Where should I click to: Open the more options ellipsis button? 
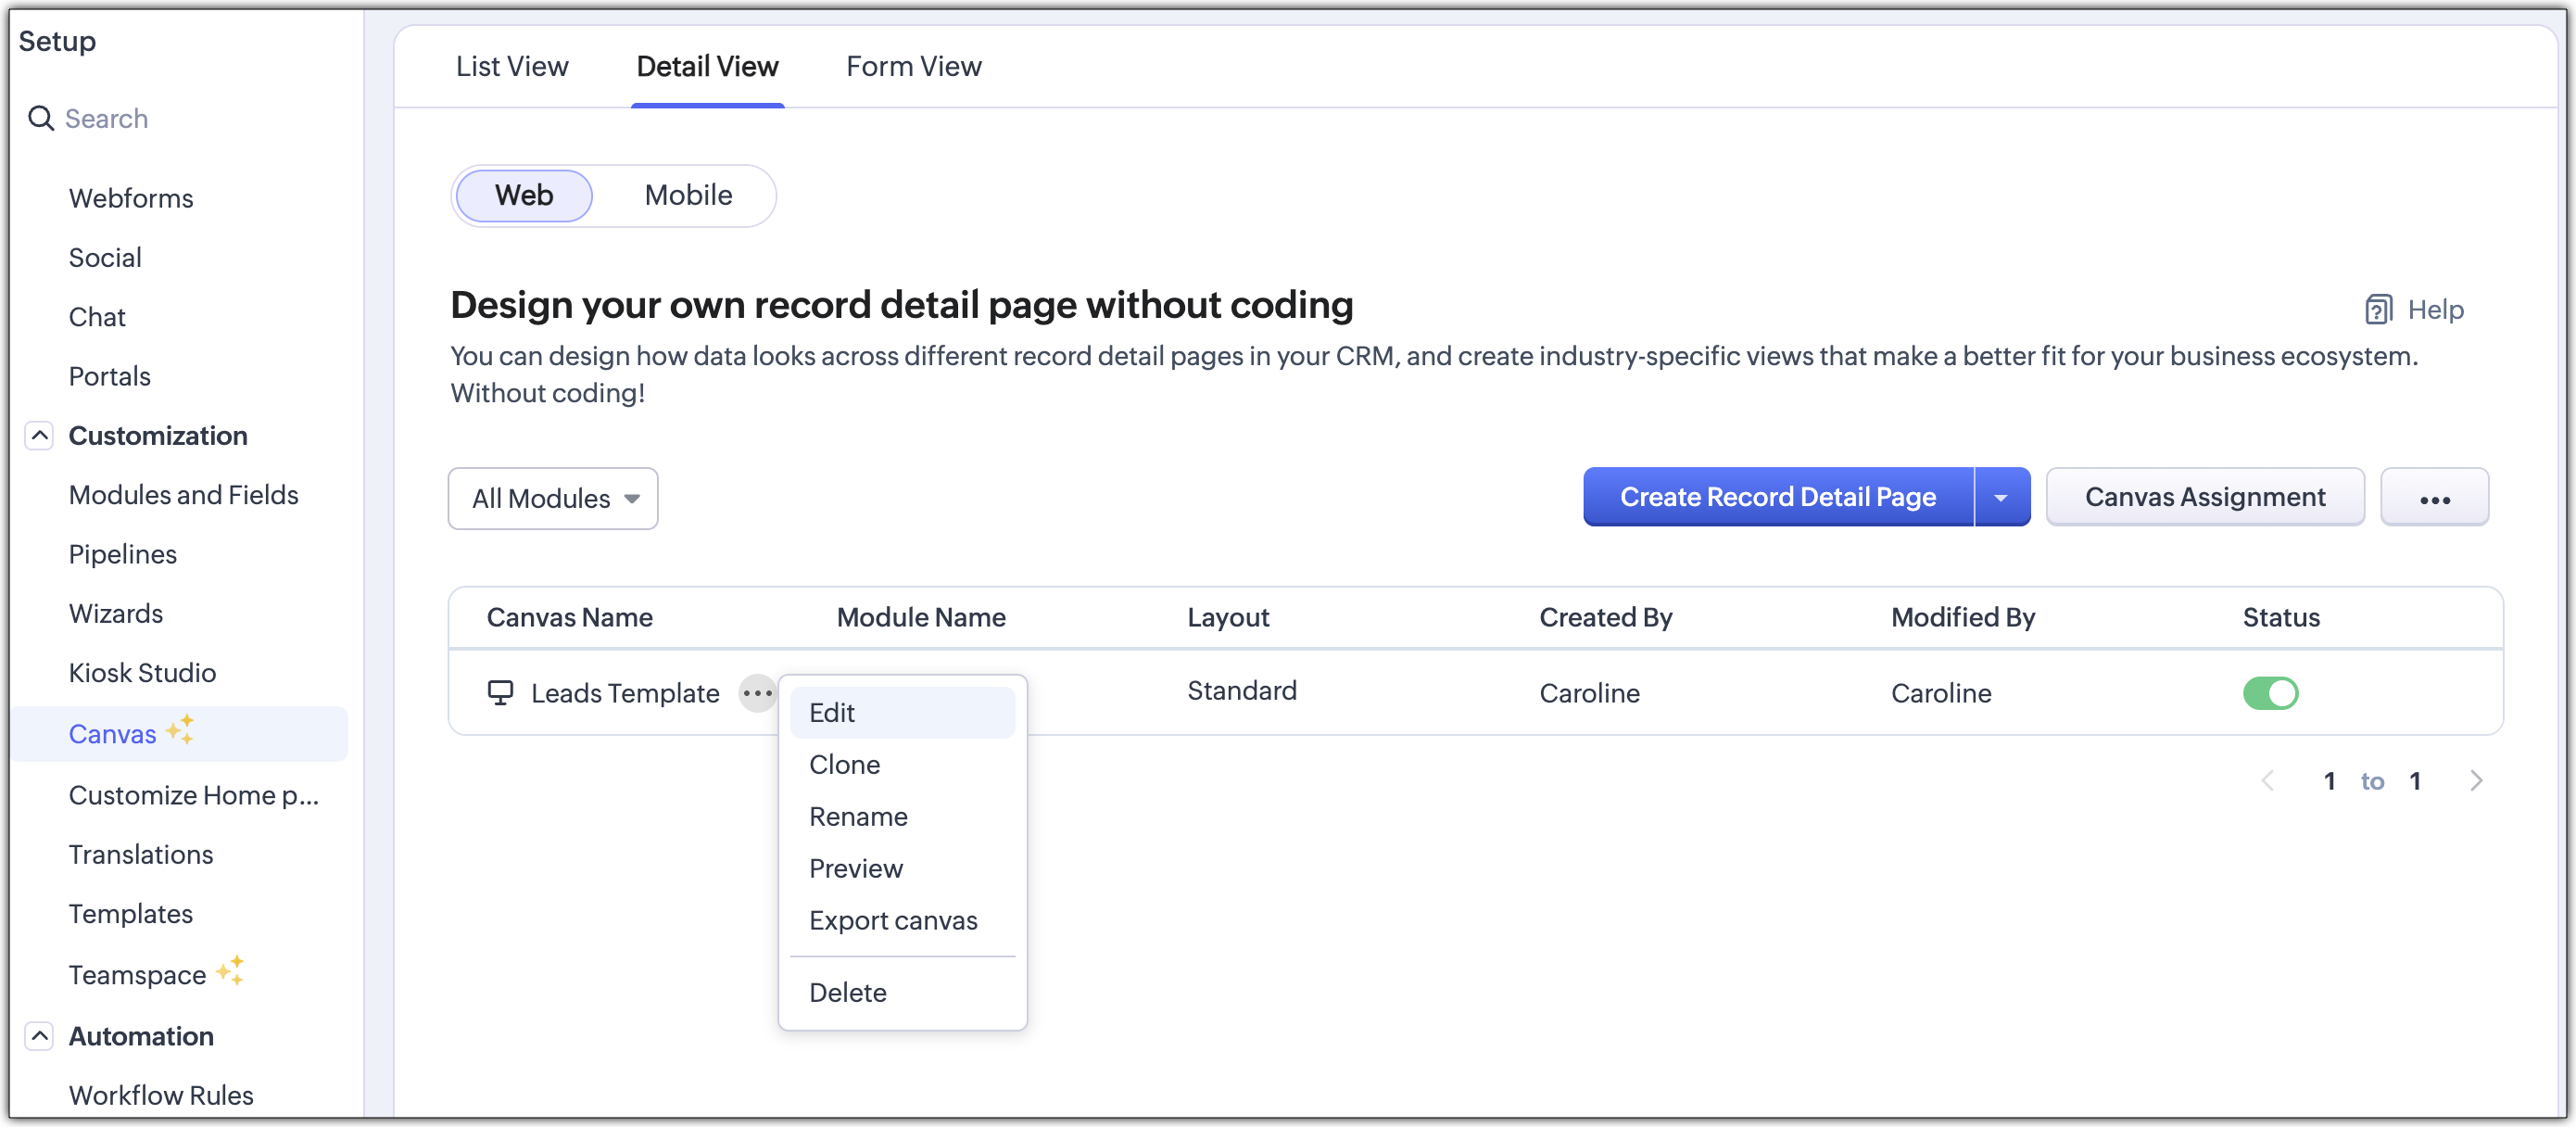click(x=2433, y=498)
